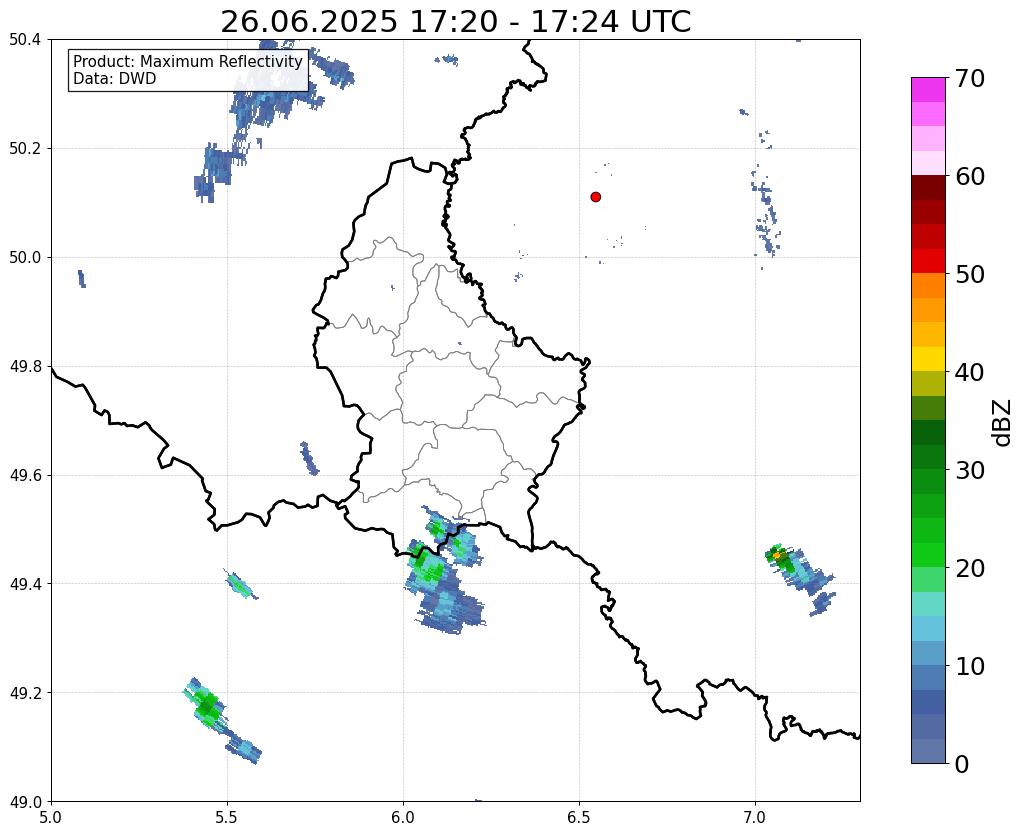
Task: Click the longitude label 5.5
Action: 227,817
